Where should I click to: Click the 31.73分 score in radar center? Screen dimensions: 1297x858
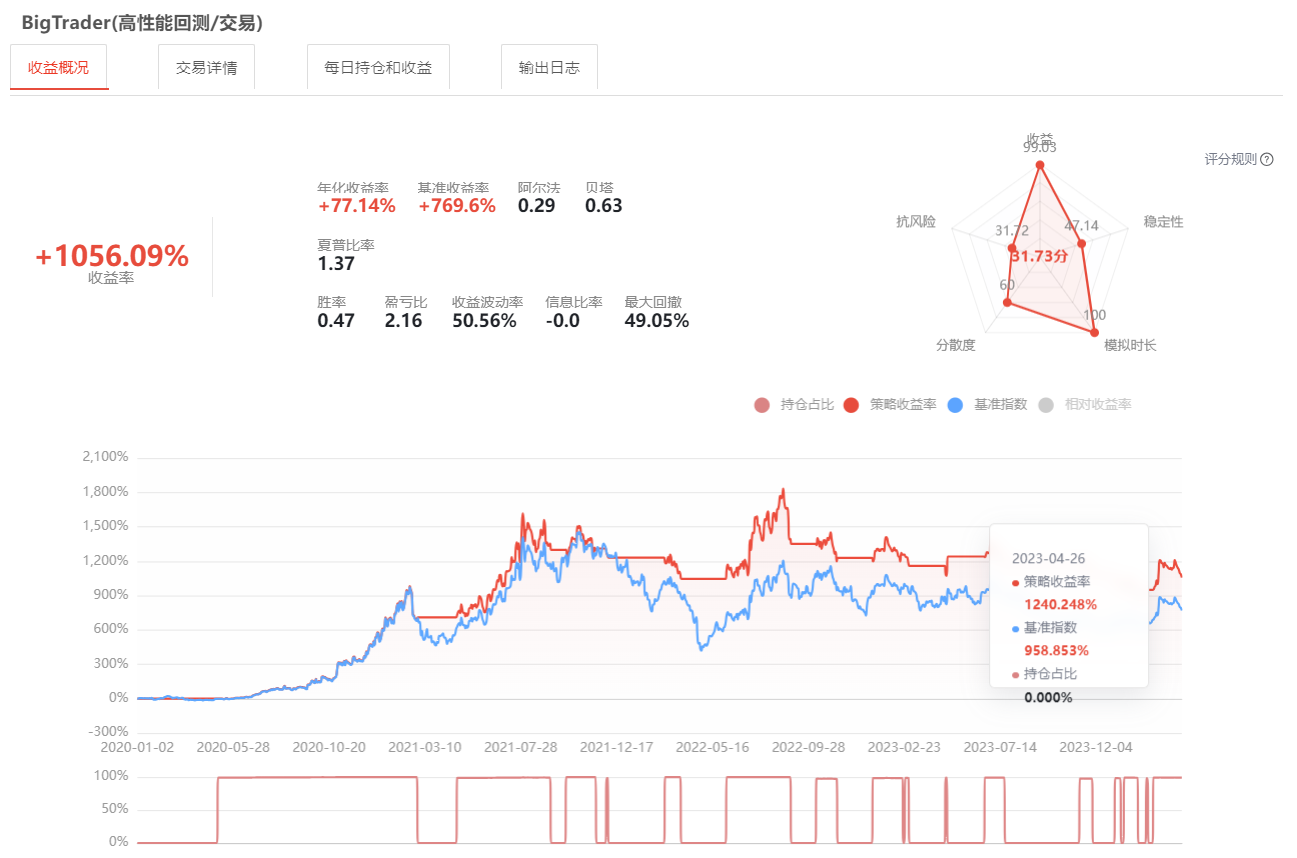tap(1039, 257)
